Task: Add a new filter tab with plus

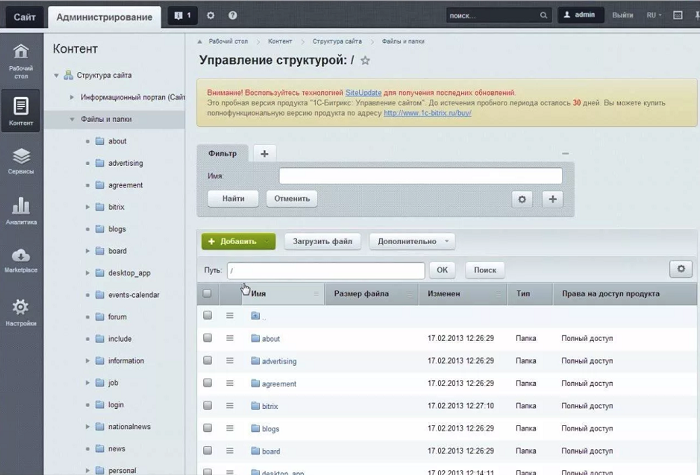Action: [x=264, y=154]
